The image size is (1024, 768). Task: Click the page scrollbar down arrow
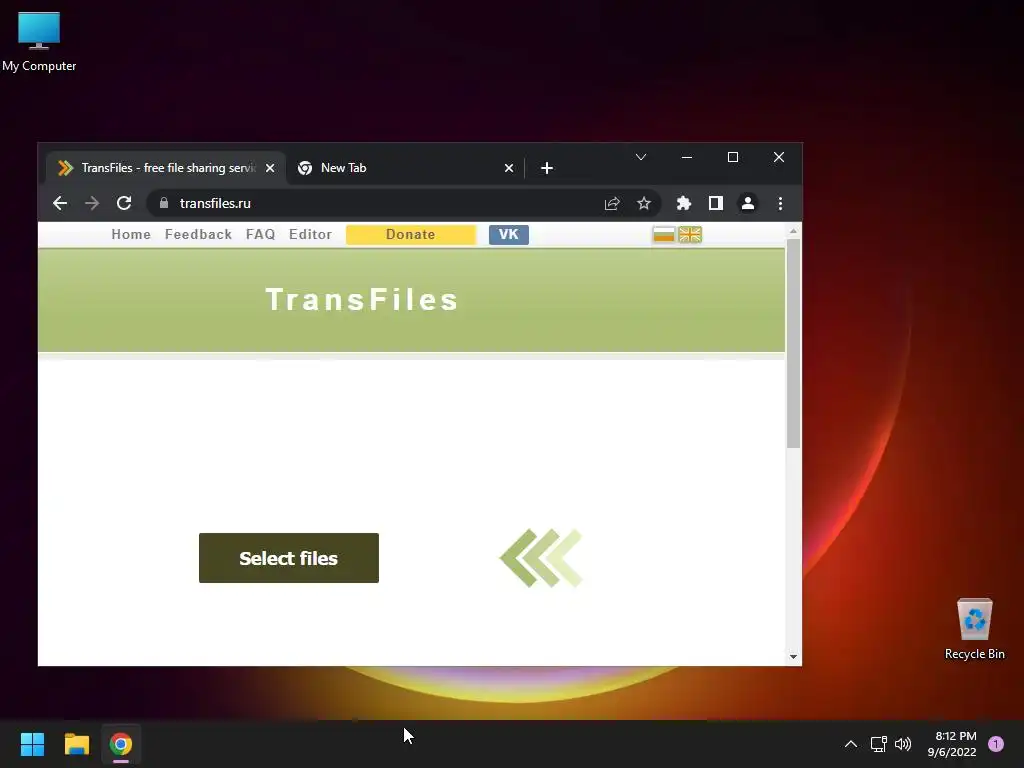tap(793, 656)
